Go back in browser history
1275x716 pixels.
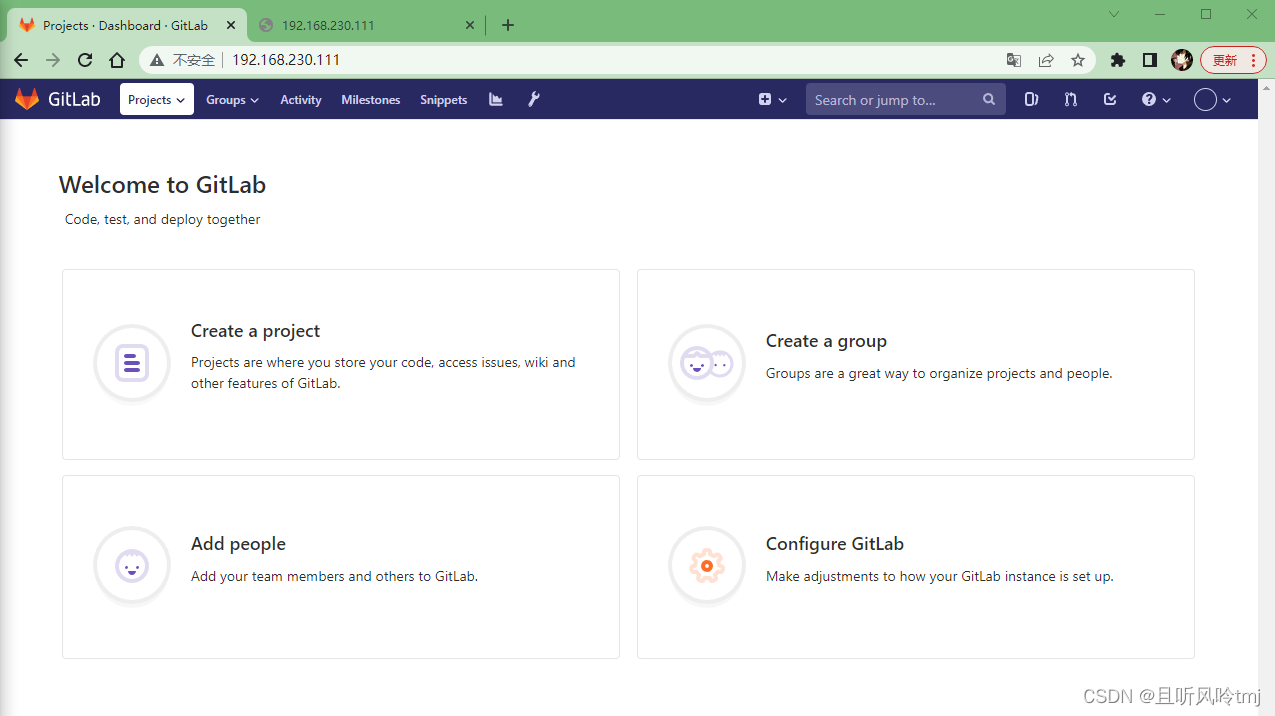tap(21, 60)
